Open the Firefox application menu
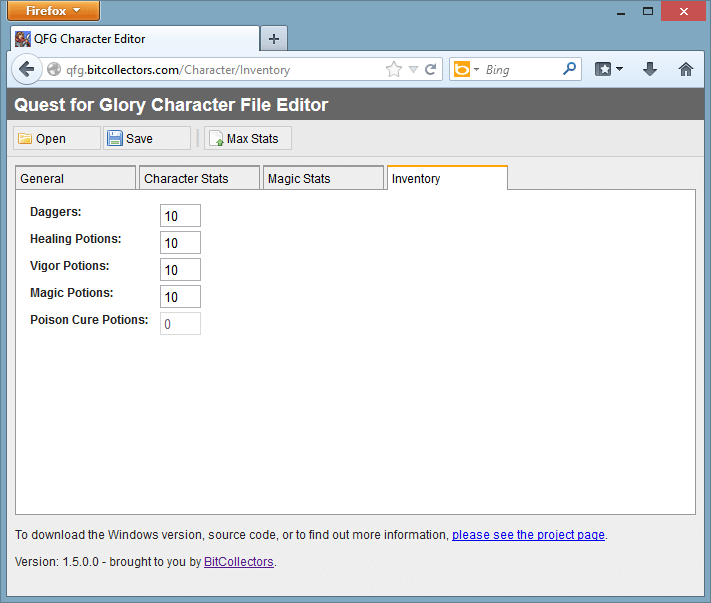 coord(54,10)
